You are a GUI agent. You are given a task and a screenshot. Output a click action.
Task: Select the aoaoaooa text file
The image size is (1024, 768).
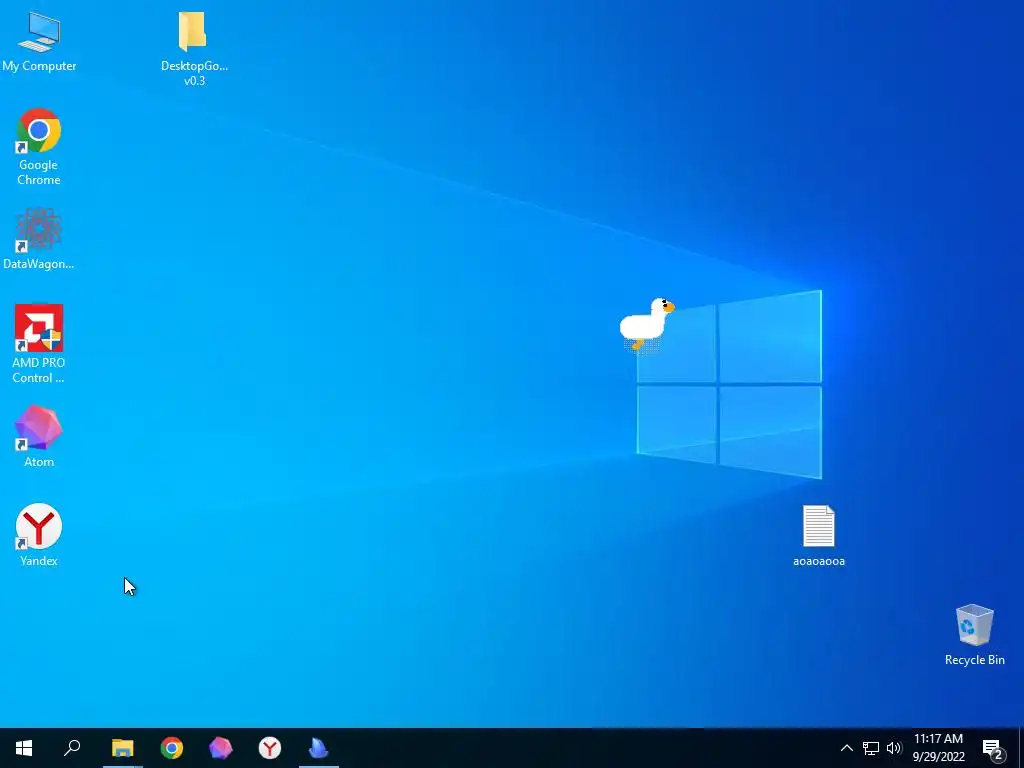click(819, 536)
